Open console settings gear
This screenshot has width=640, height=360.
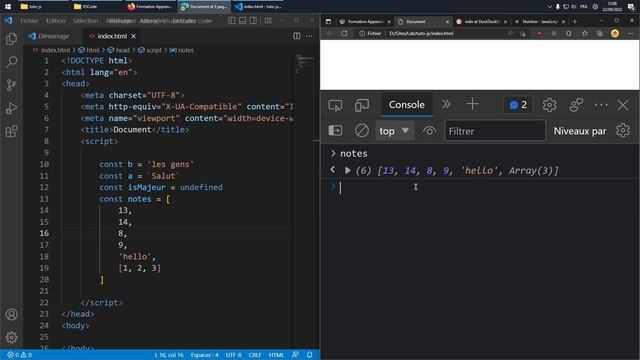(x=623, y=131)
